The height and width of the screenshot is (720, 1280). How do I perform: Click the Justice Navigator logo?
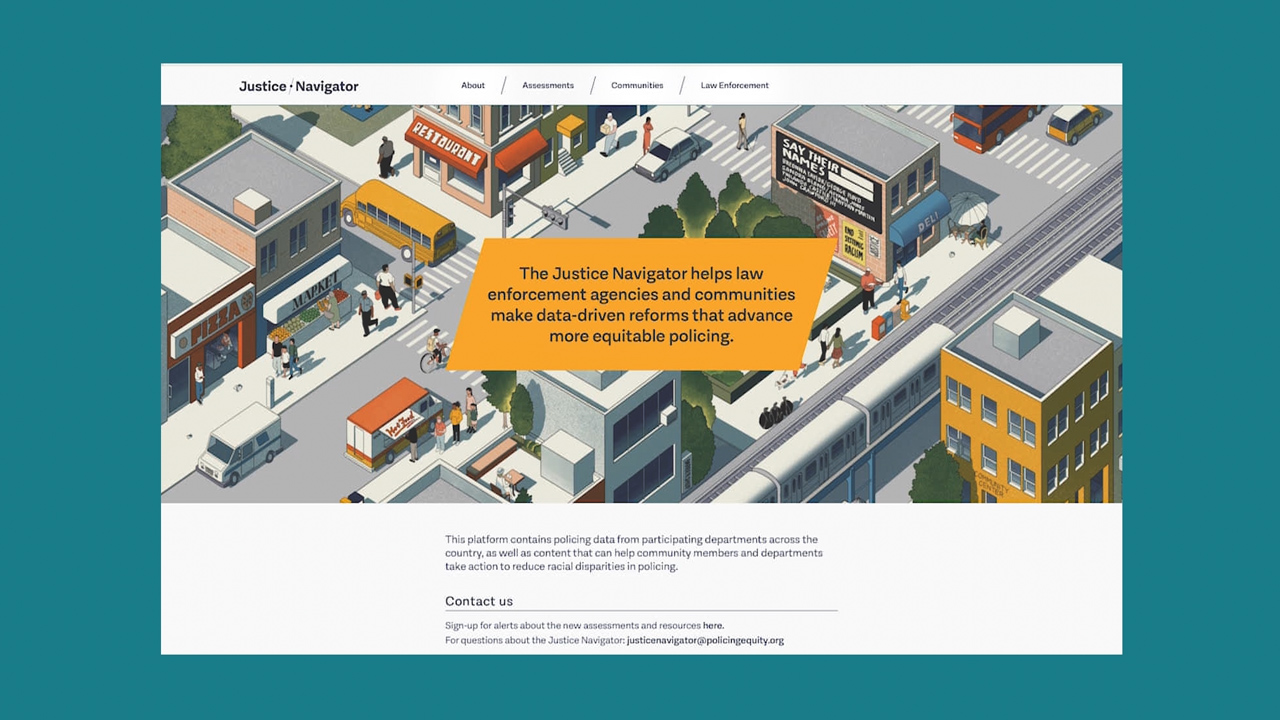[x=298, y=86]
